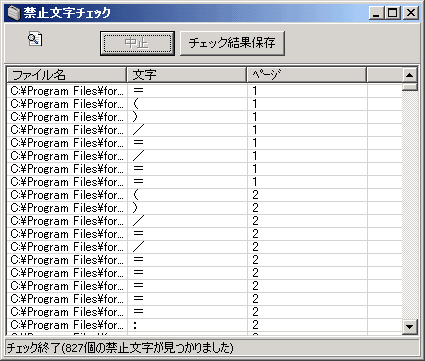Select the first page 2 row with ）
This screenshot has width=425, height=361.
pyautogui.click(x=204, y=208)
